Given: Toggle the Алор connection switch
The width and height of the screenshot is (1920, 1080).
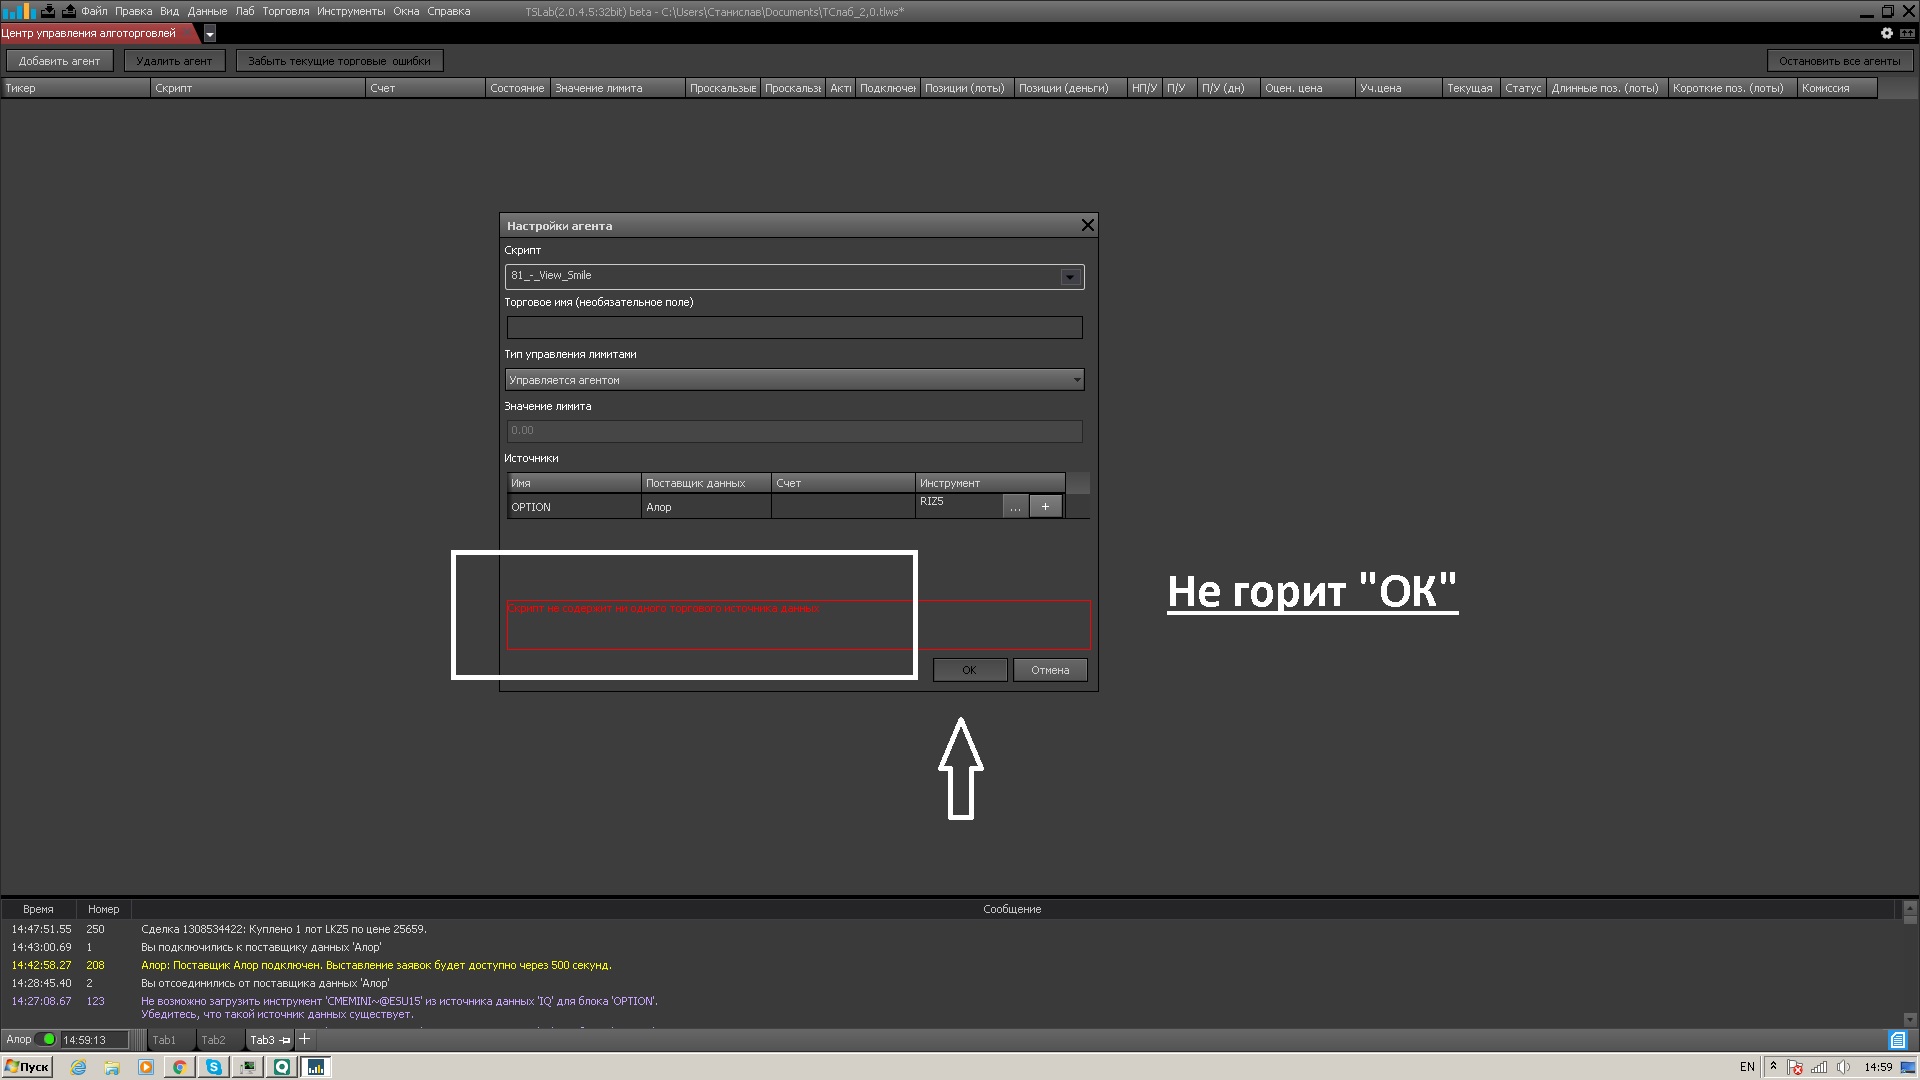Looking at the screenshot, I should 46,1039.
